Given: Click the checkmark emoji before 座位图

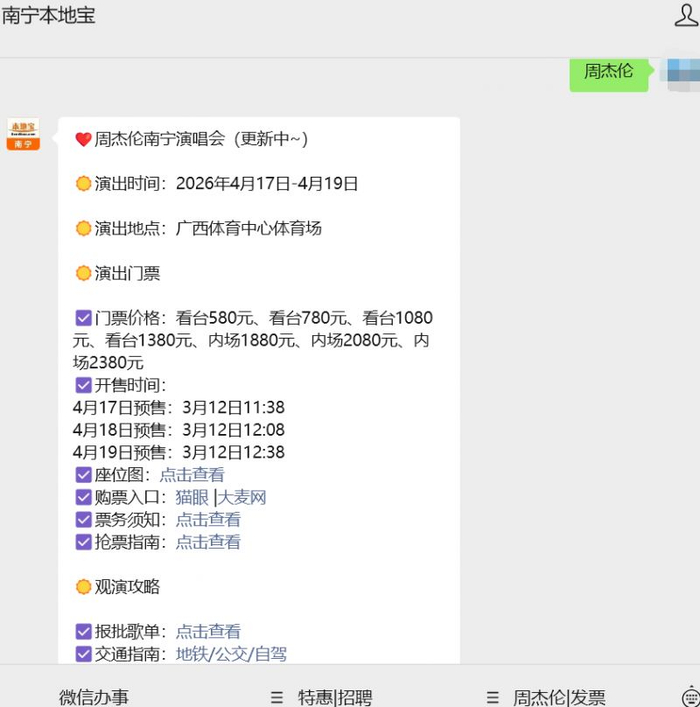Looking at the screenshot, I should coord(83,474).
